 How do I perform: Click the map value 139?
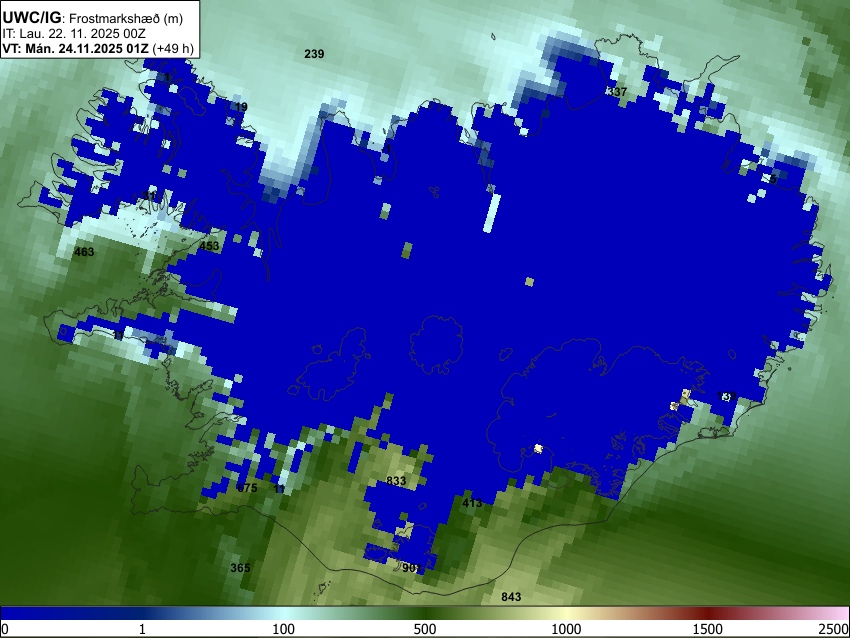point(726,396)
